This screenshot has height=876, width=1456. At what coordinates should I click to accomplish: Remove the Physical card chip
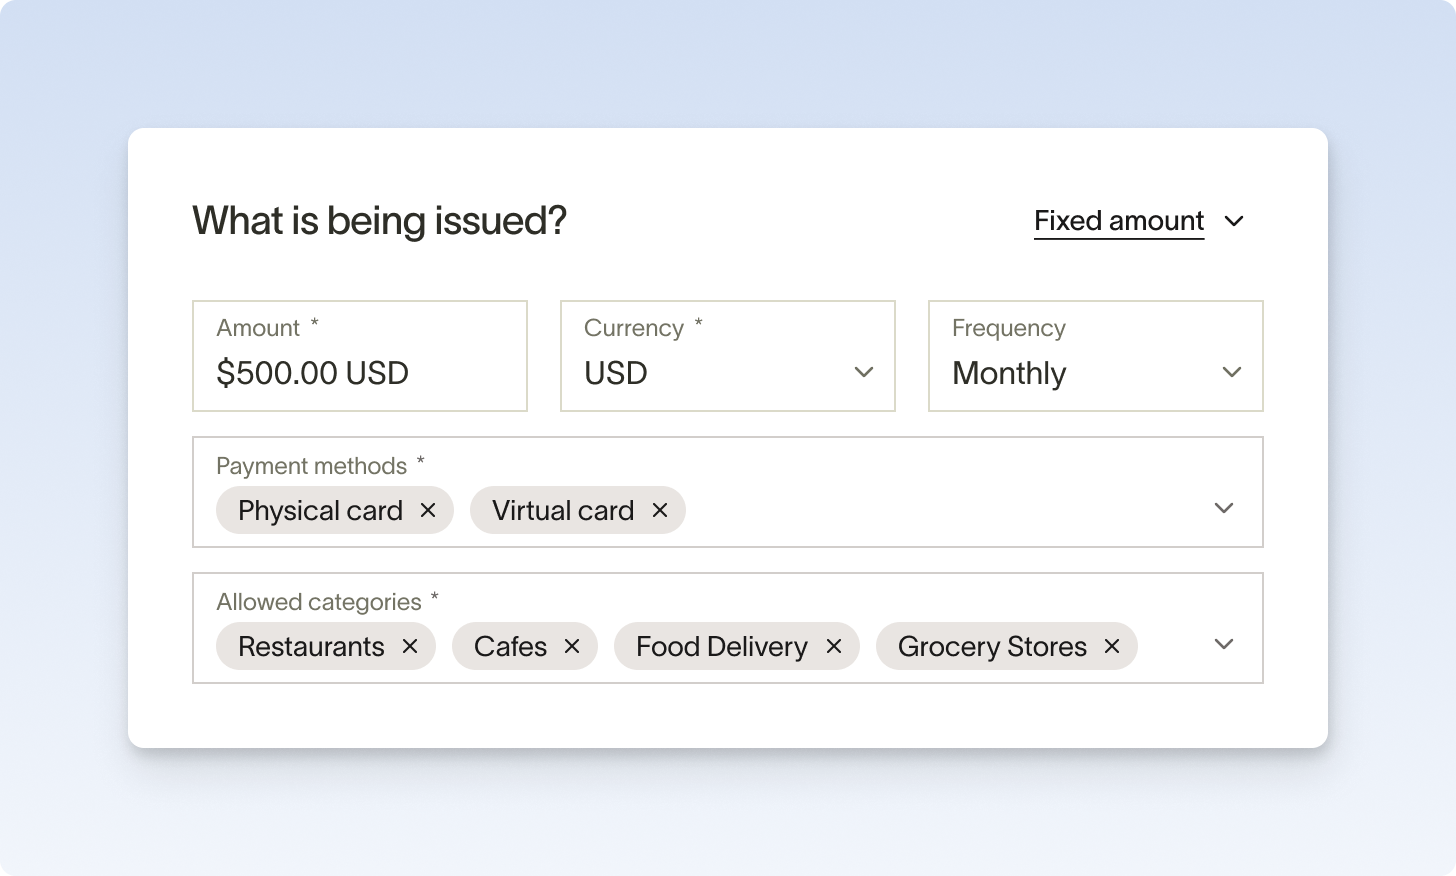(428, 510)
